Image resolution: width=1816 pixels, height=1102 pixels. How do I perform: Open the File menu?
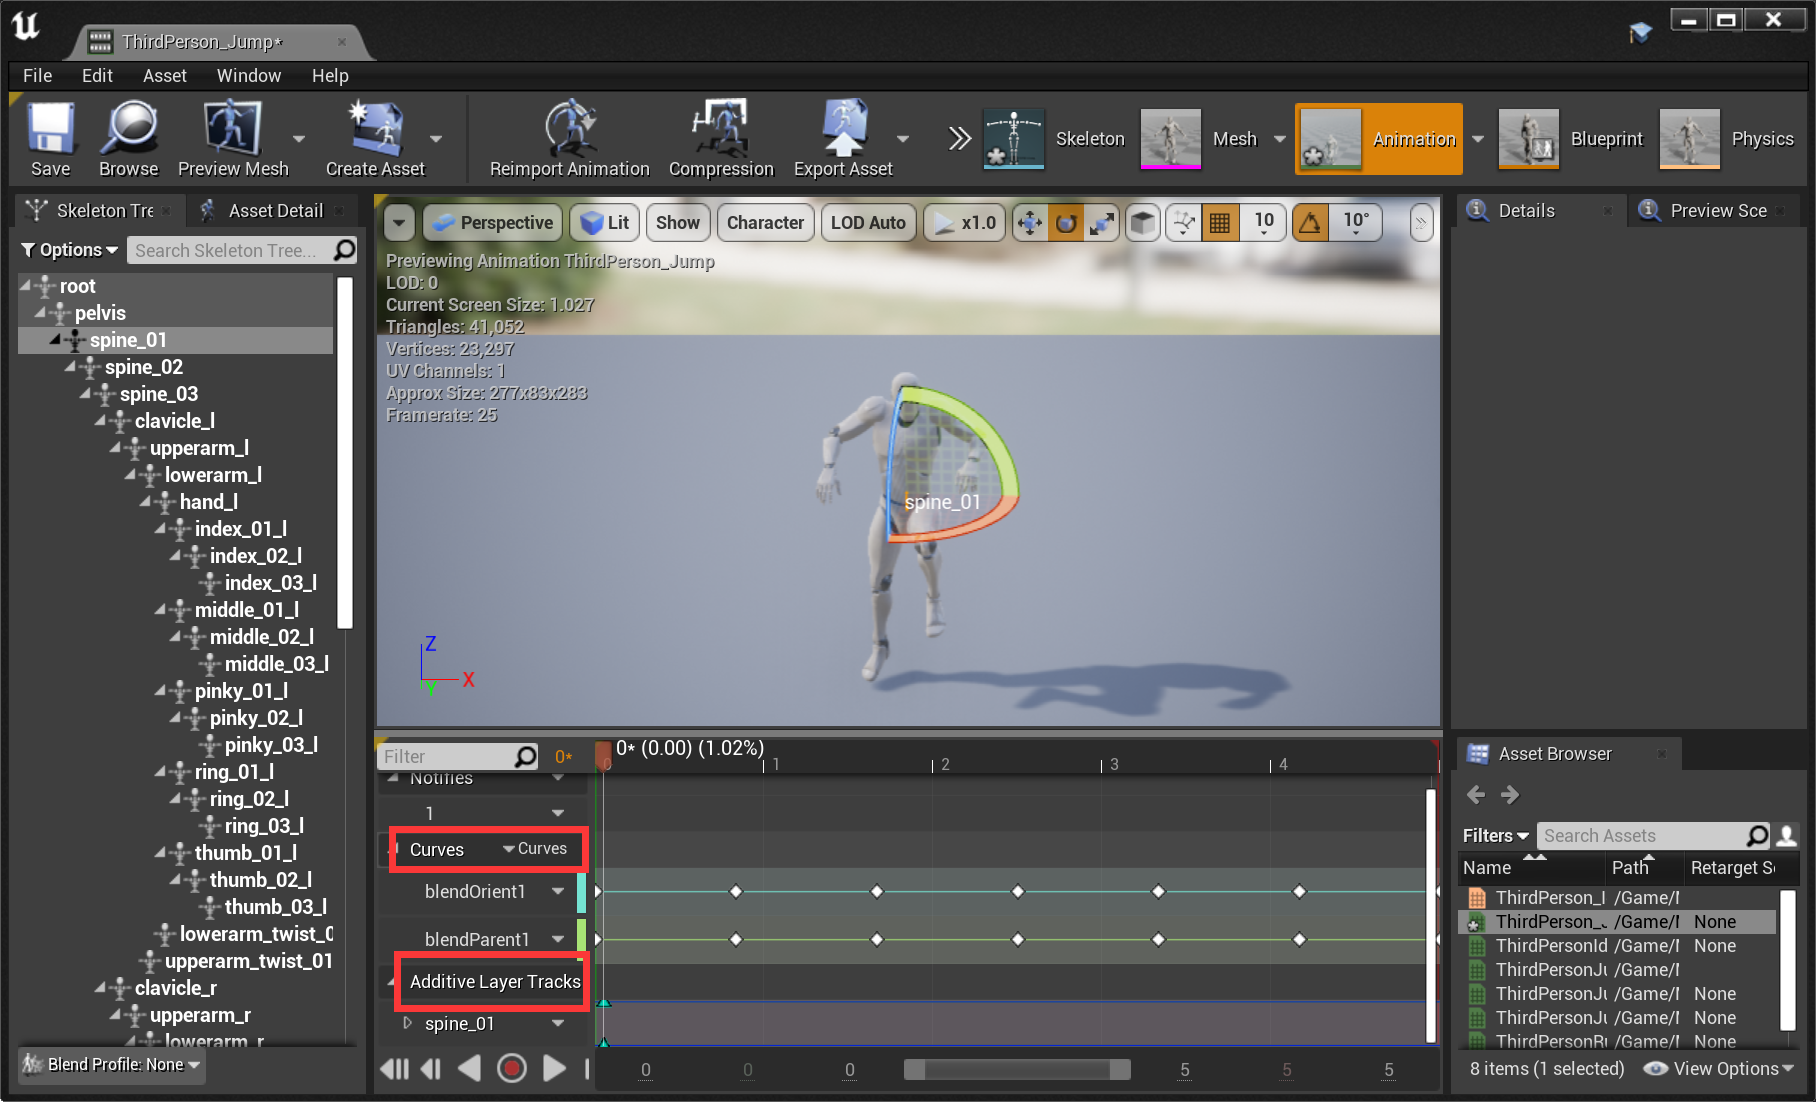tap(37, 76)
